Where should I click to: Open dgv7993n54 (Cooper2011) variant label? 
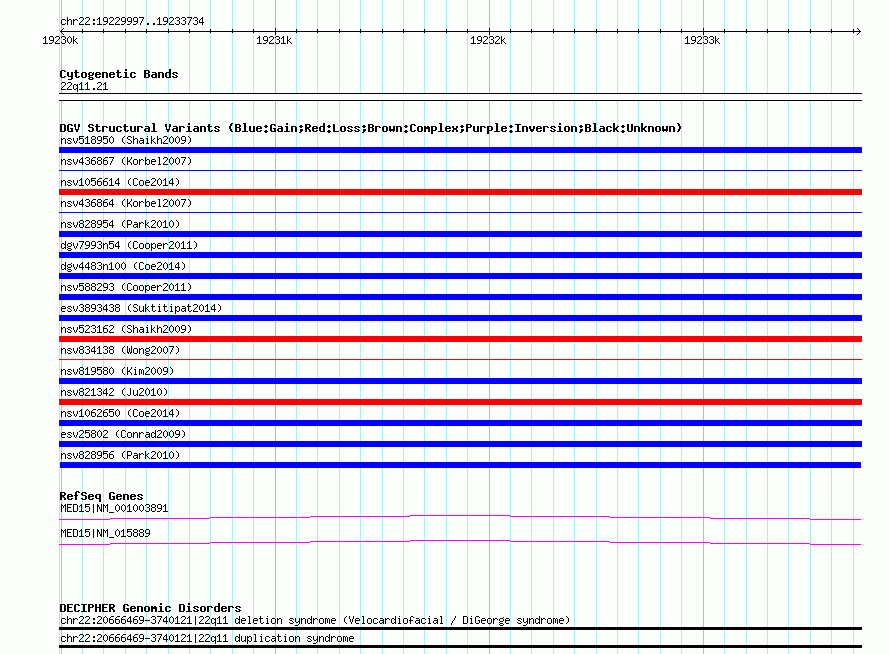pos(129,245)
